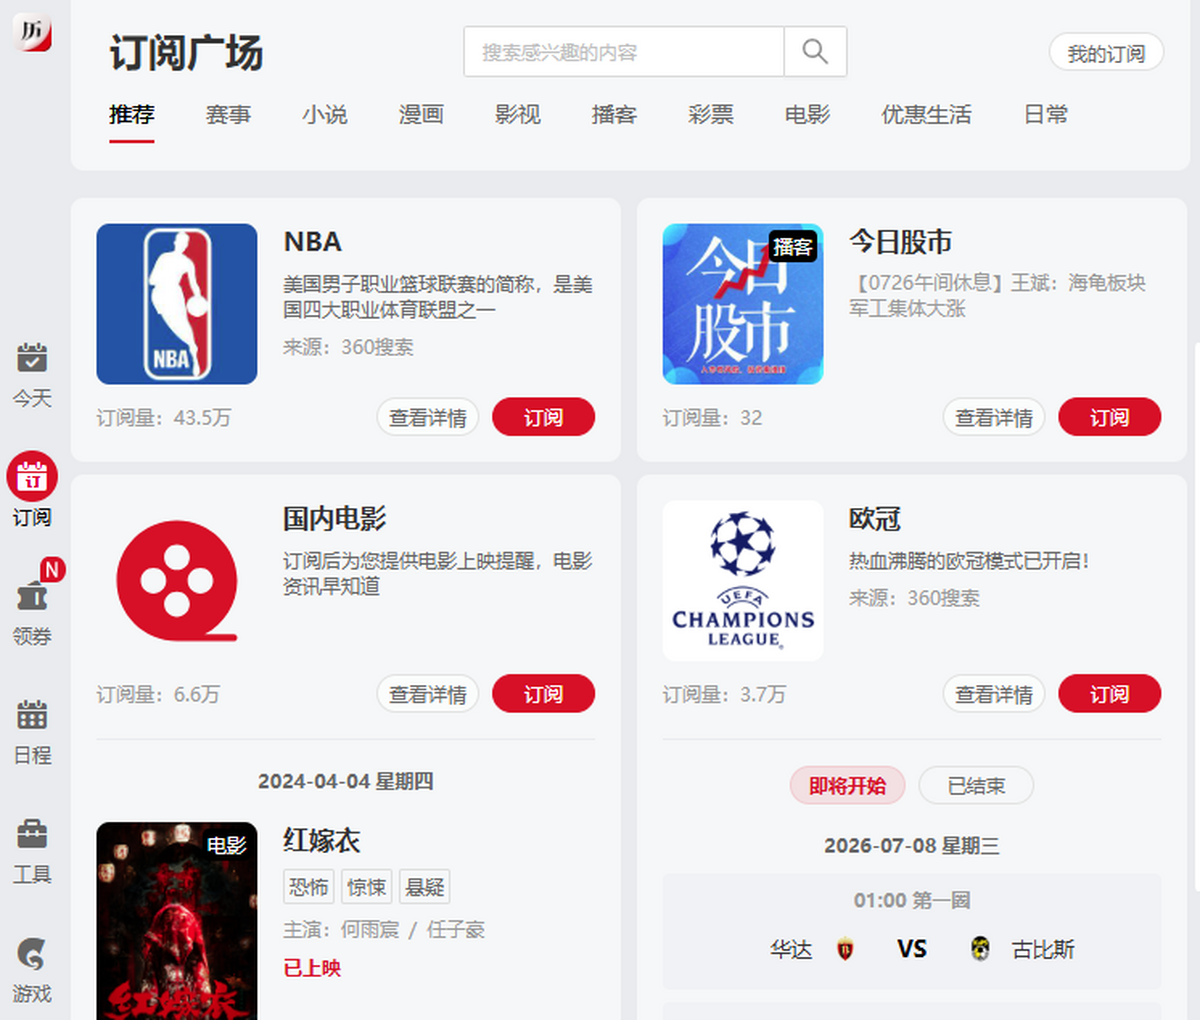Click the 华达 team badge icon

[x=845, y=949]
